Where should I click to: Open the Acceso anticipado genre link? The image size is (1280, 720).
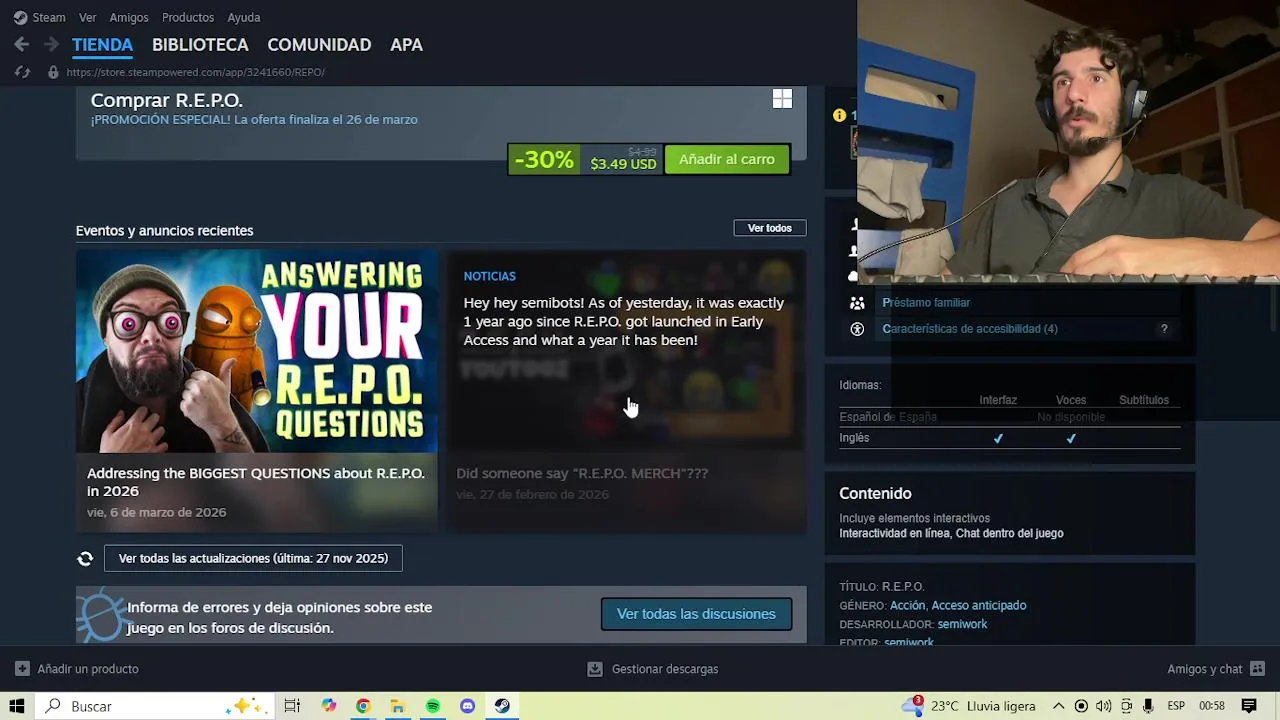tap(979, 606)
